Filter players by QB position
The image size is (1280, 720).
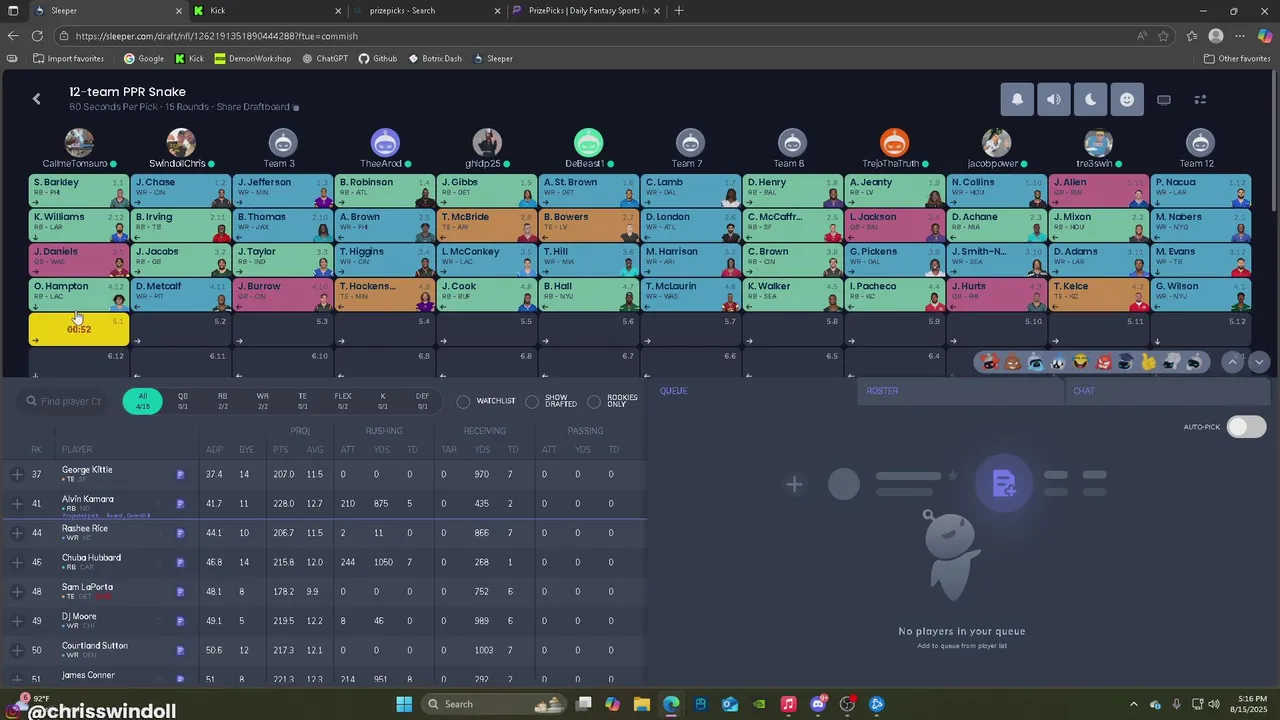coord(183,401)
